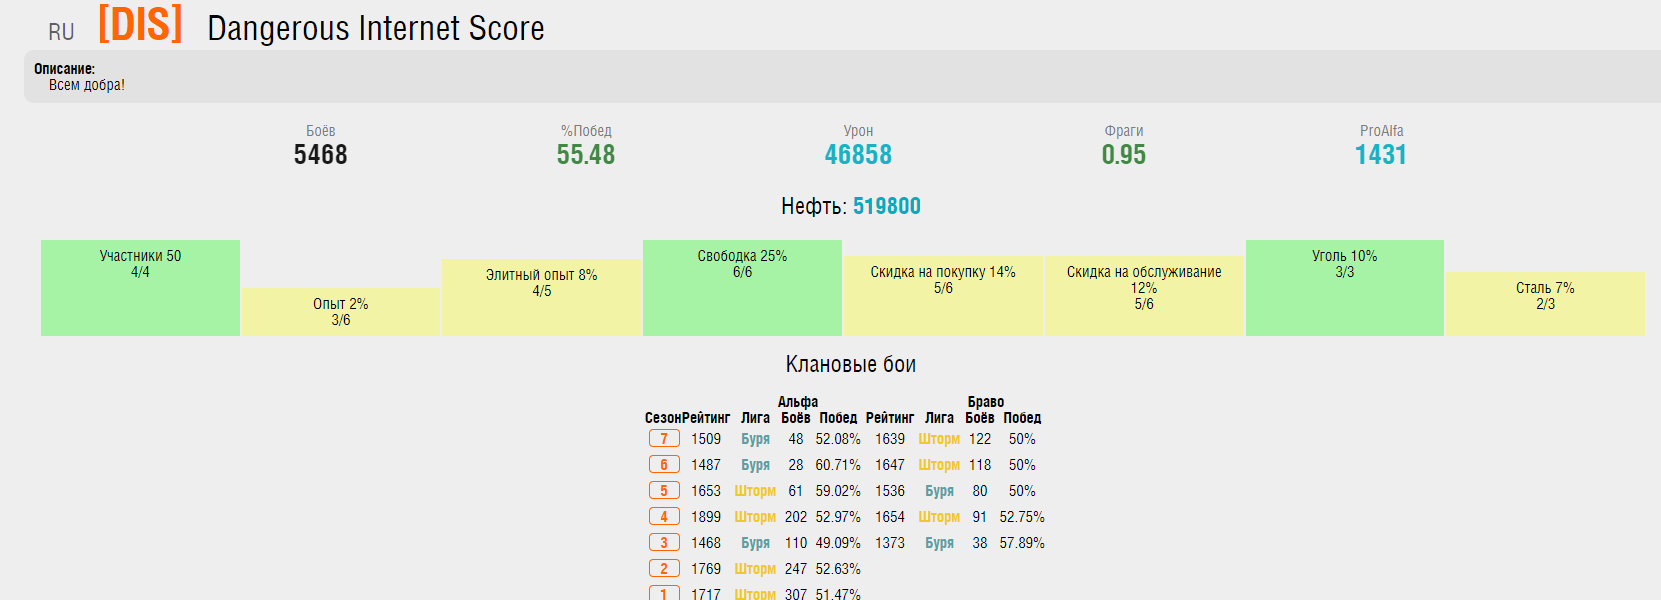Click the orange [DIS] clan tag

(140, 25)
